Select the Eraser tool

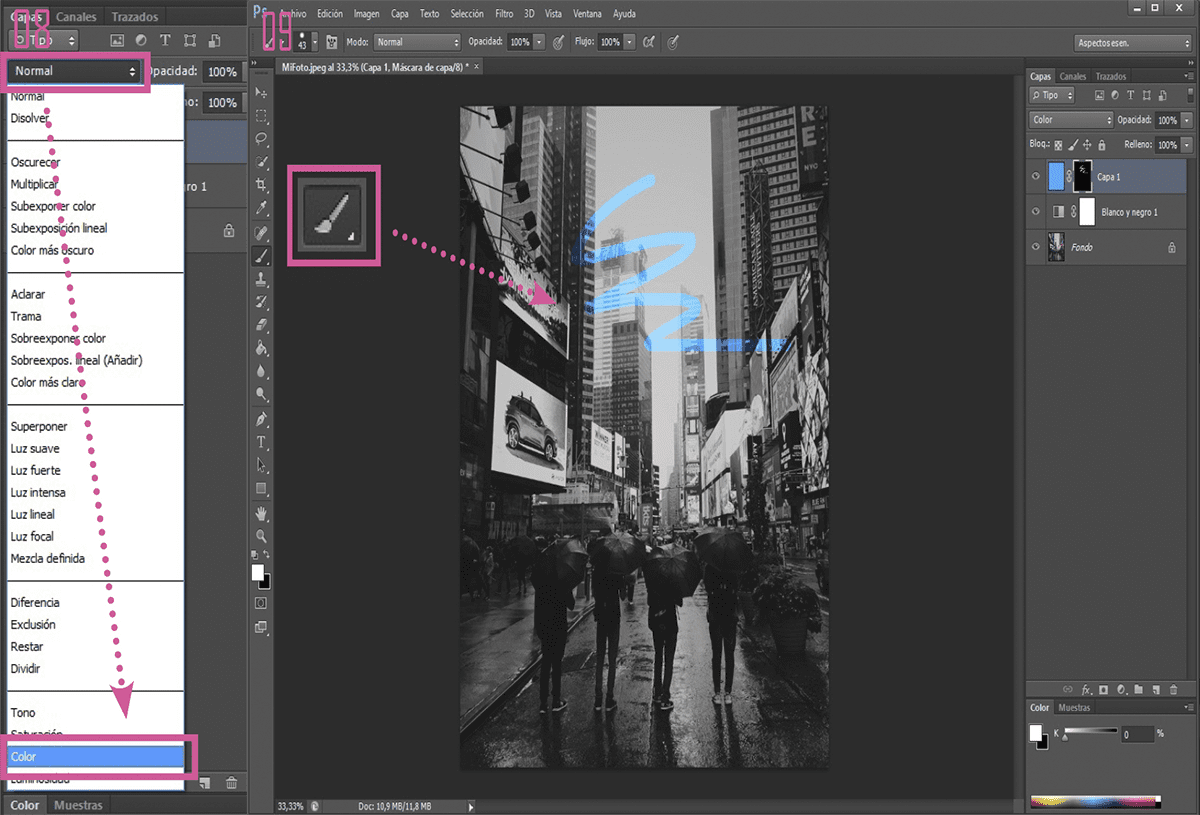coord(261,325)
